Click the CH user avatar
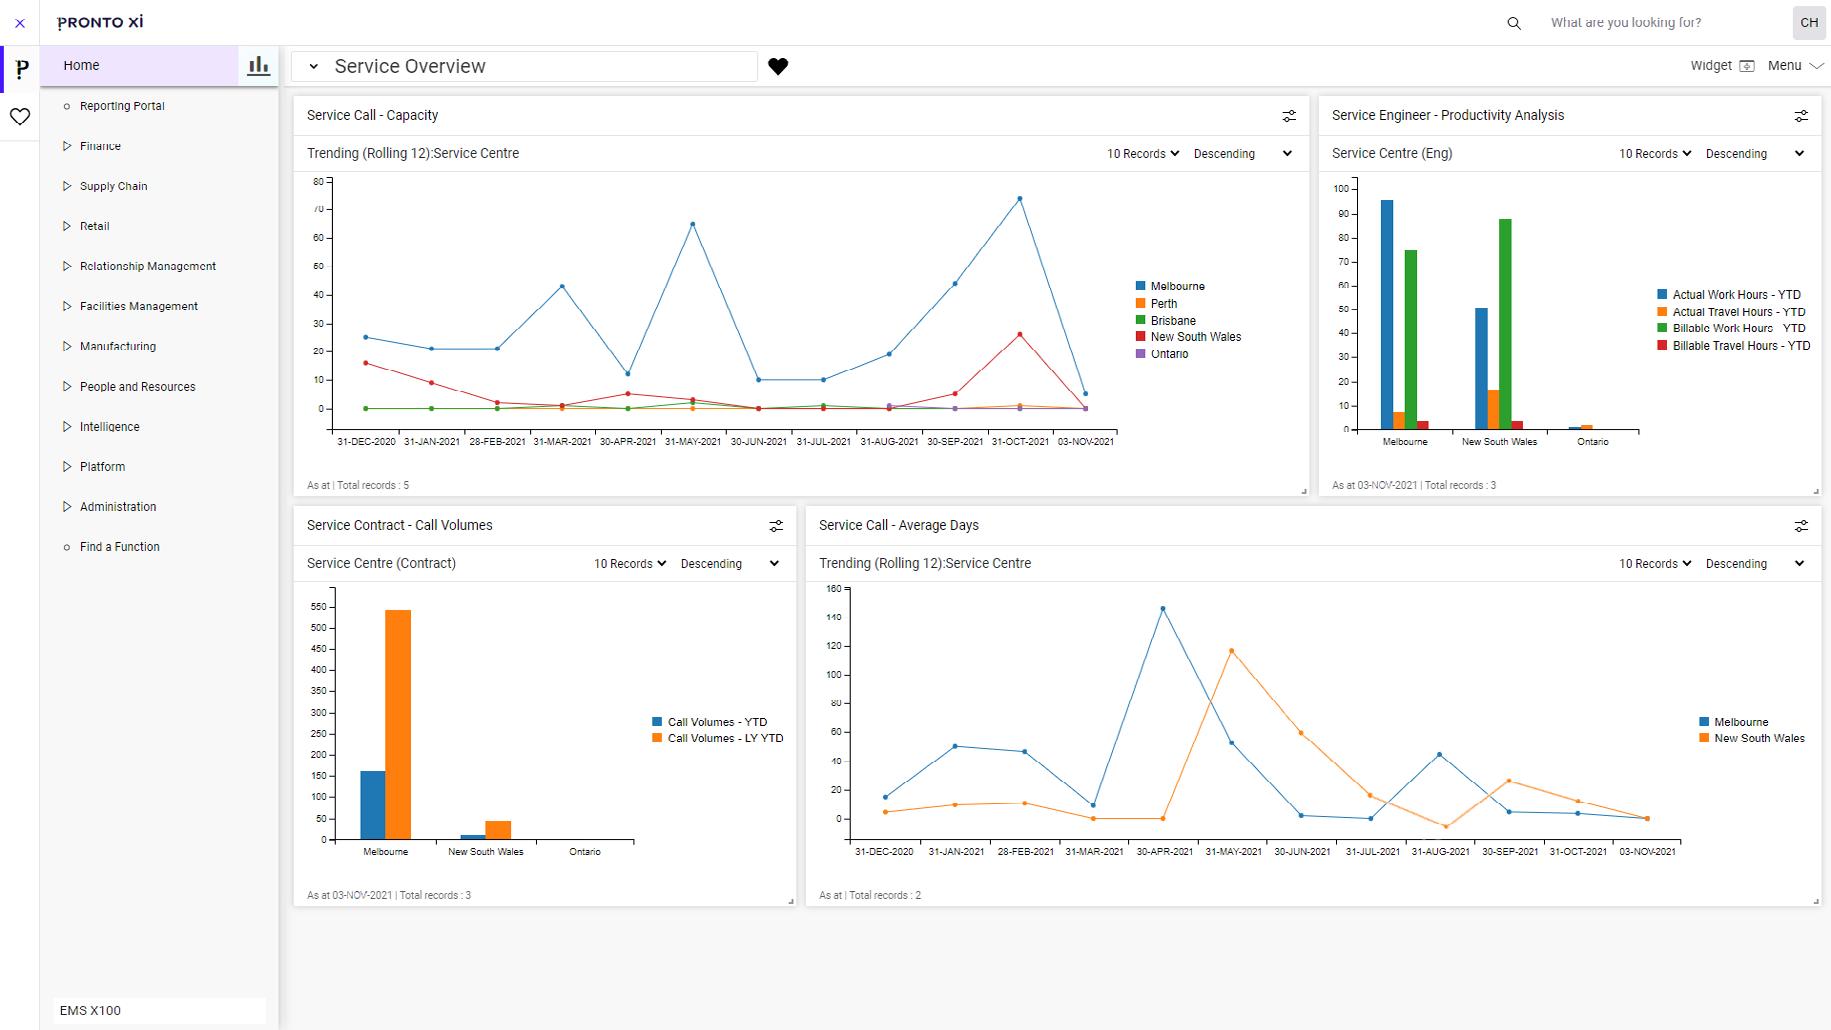The height and width of the screenshot is (1030, 1831). click(x=1808, y=22)
